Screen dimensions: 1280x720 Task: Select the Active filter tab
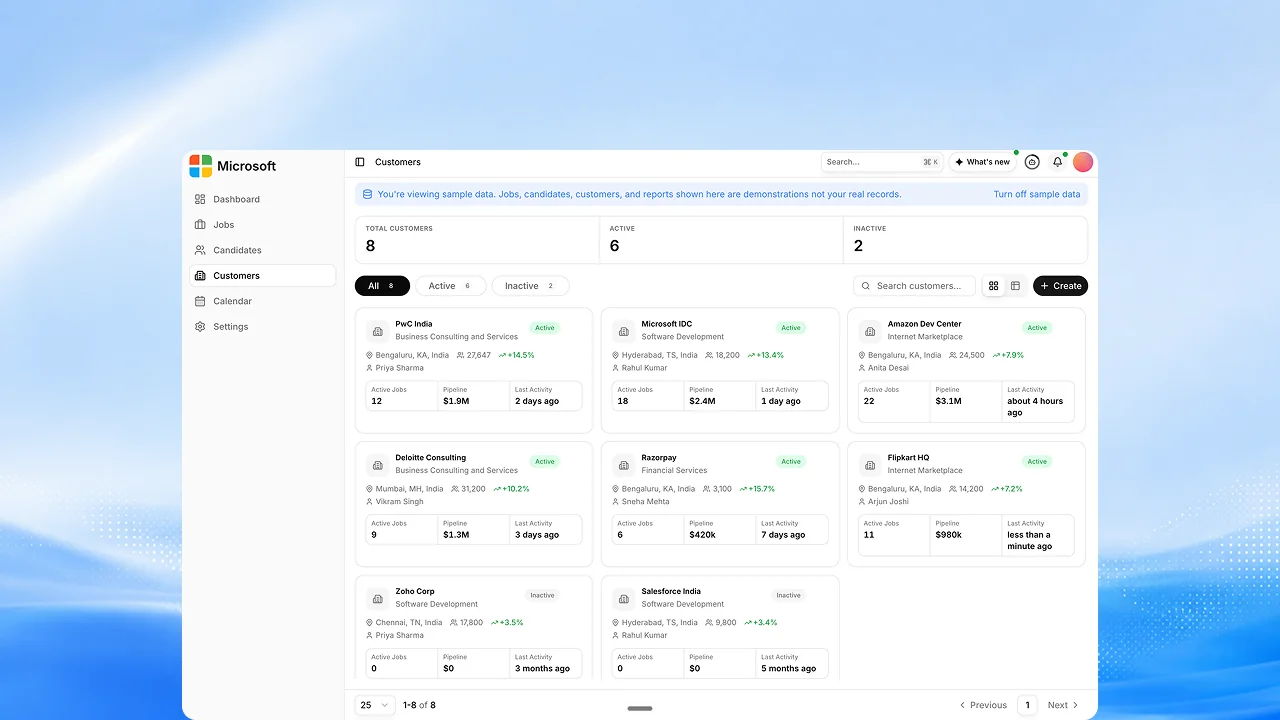coord(450,286)
